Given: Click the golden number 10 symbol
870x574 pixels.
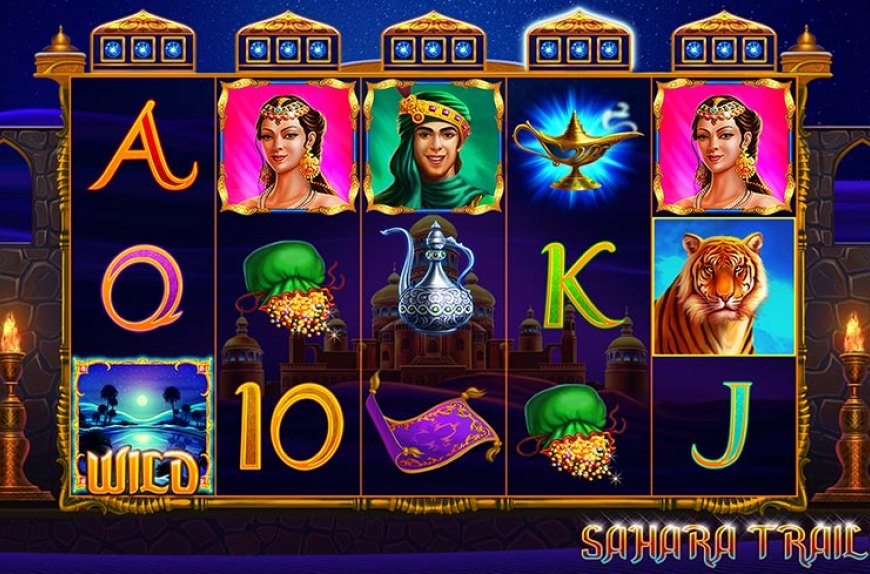Looking at the screenshot, I should (x=289, y=426).
